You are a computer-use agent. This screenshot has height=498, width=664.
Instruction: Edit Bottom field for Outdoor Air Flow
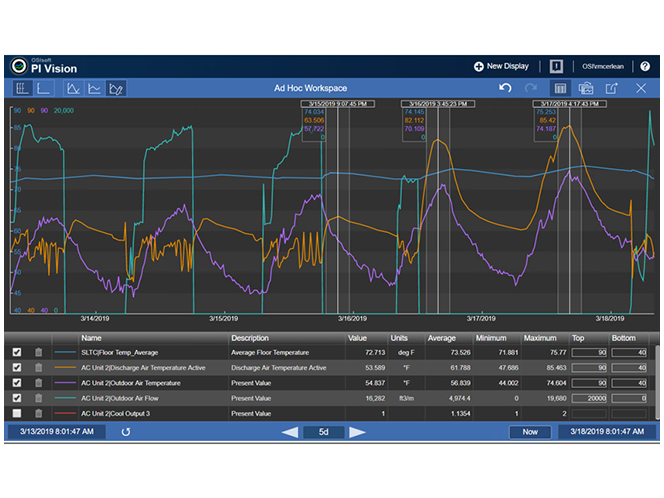[629, 398]
